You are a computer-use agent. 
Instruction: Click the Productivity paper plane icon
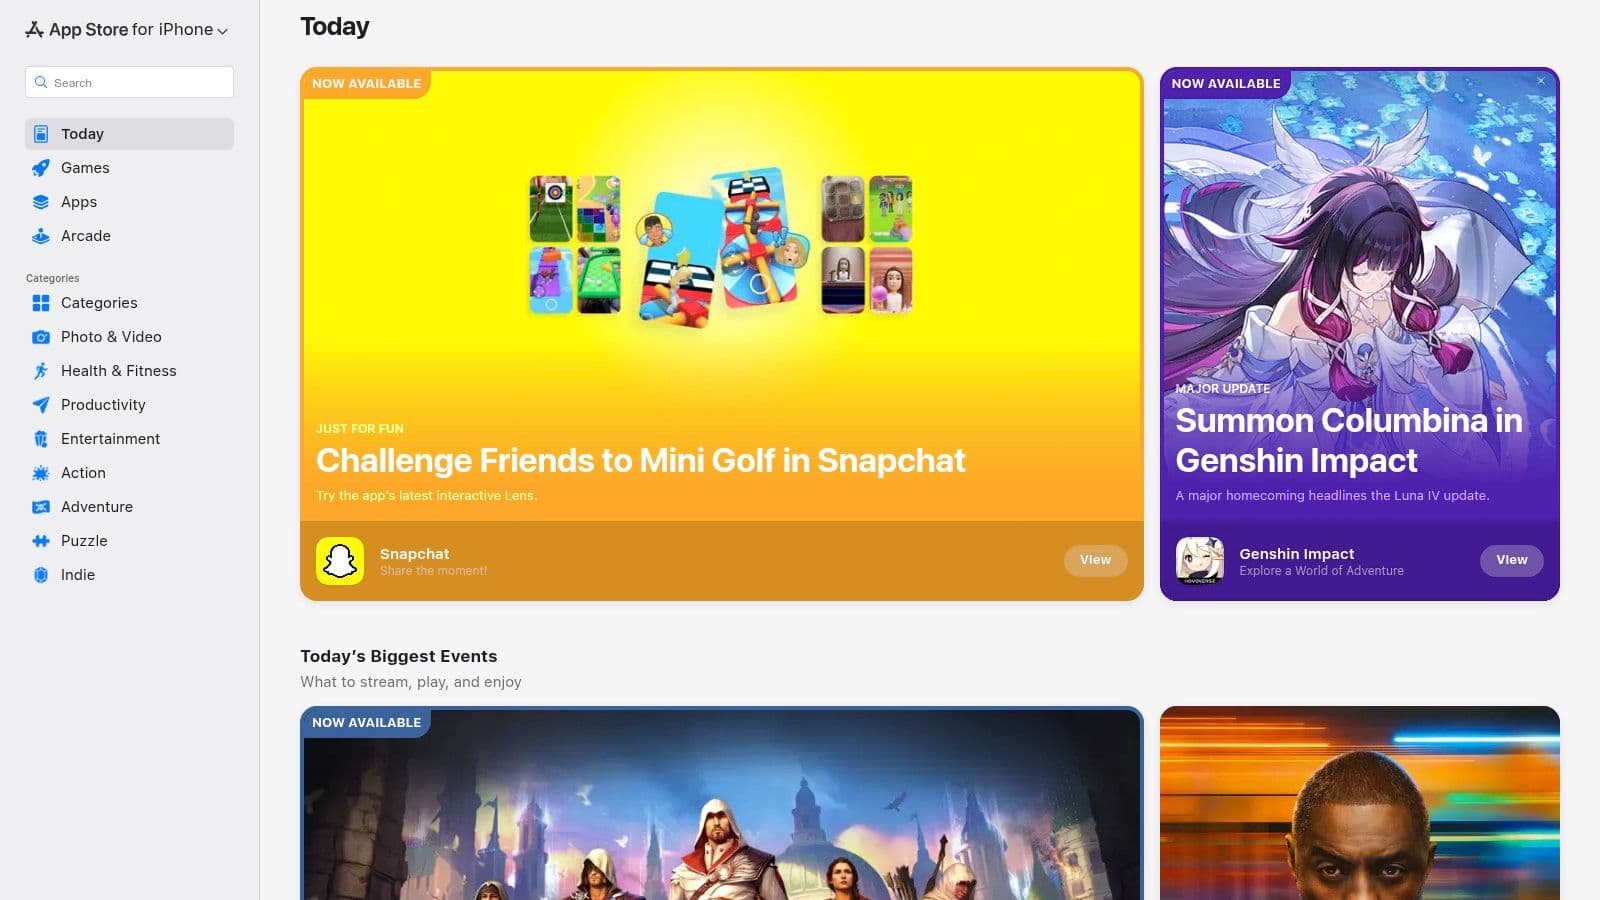coord(41,405)
